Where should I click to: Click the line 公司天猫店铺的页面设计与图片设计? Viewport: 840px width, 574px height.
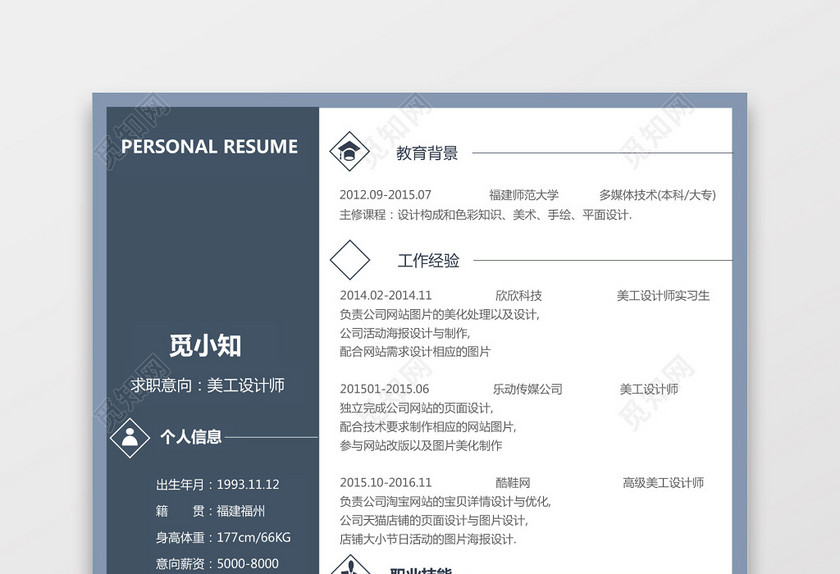(x=434, y=520)
